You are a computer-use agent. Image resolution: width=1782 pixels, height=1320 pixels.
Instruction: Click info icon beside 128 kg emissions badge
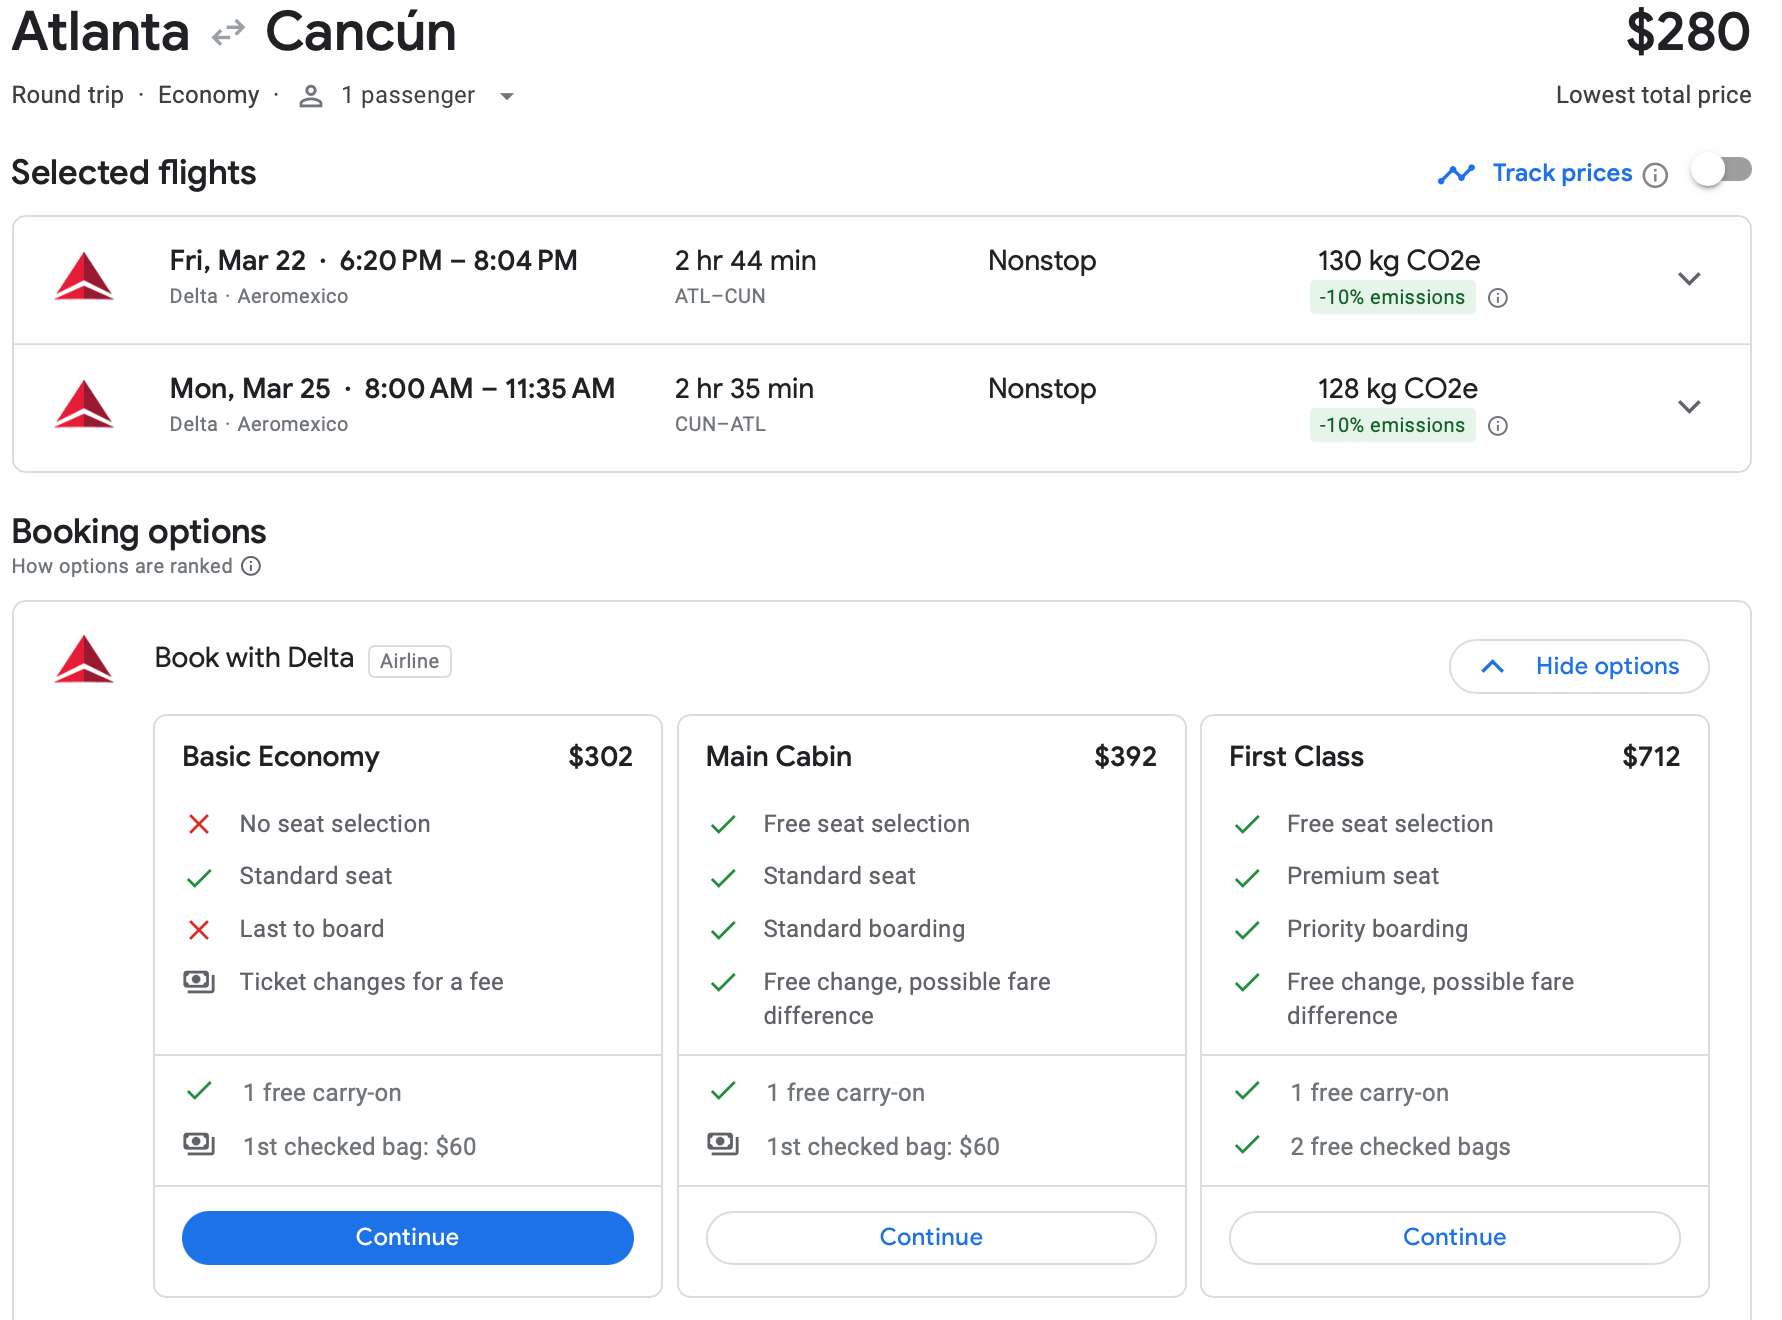(x=1497, y=426)
